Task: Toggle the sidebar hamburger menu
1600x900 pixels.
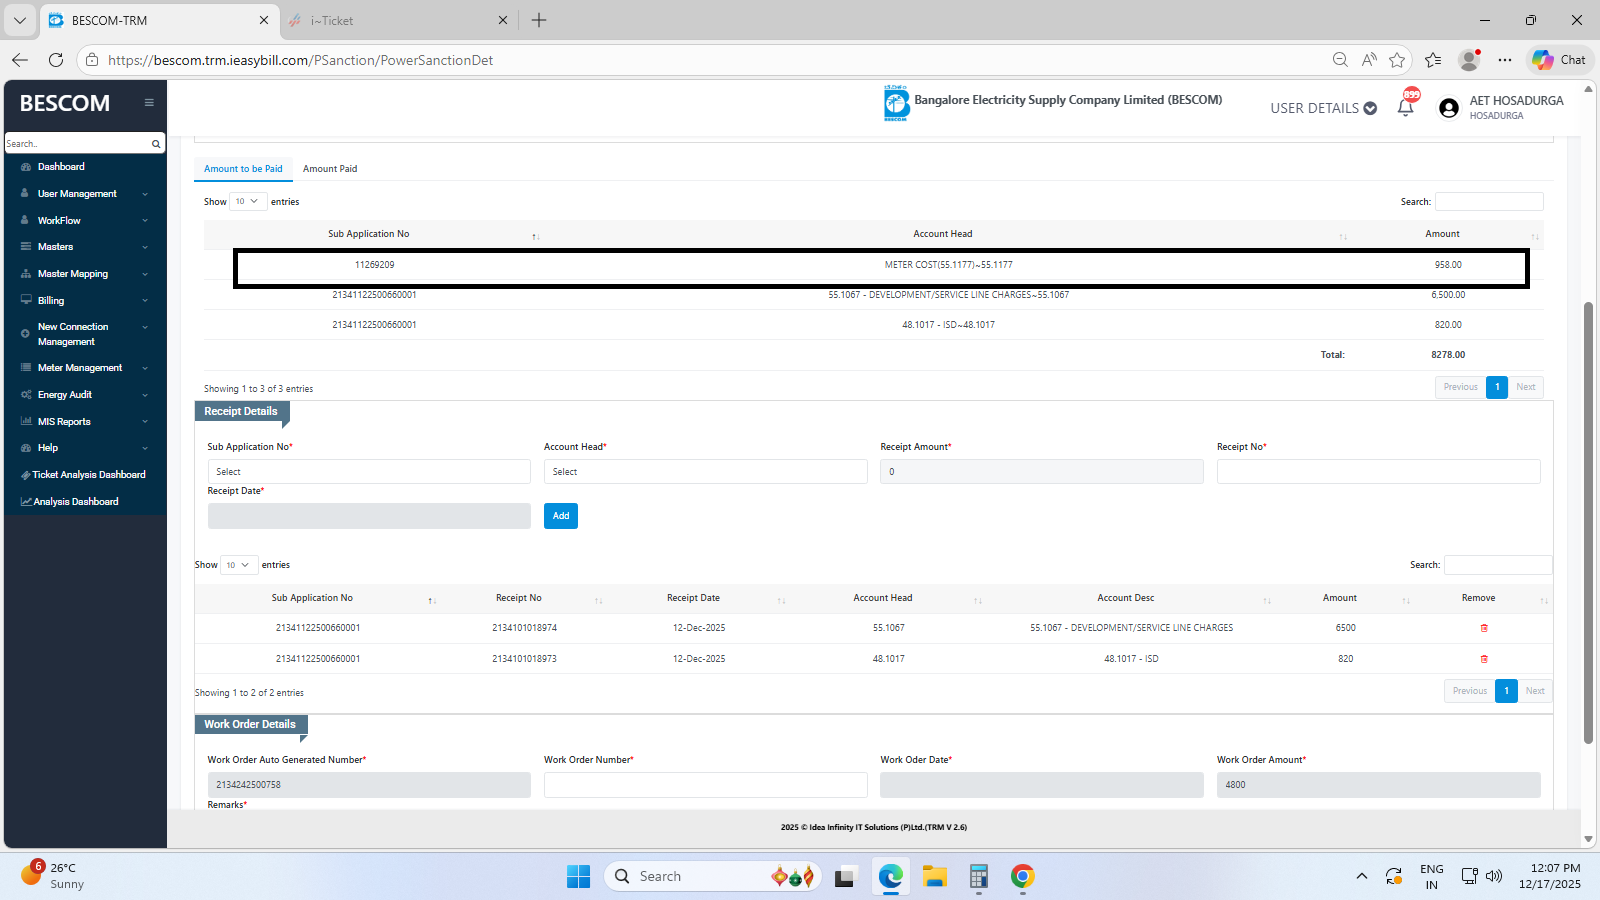Action: point(149,103)
